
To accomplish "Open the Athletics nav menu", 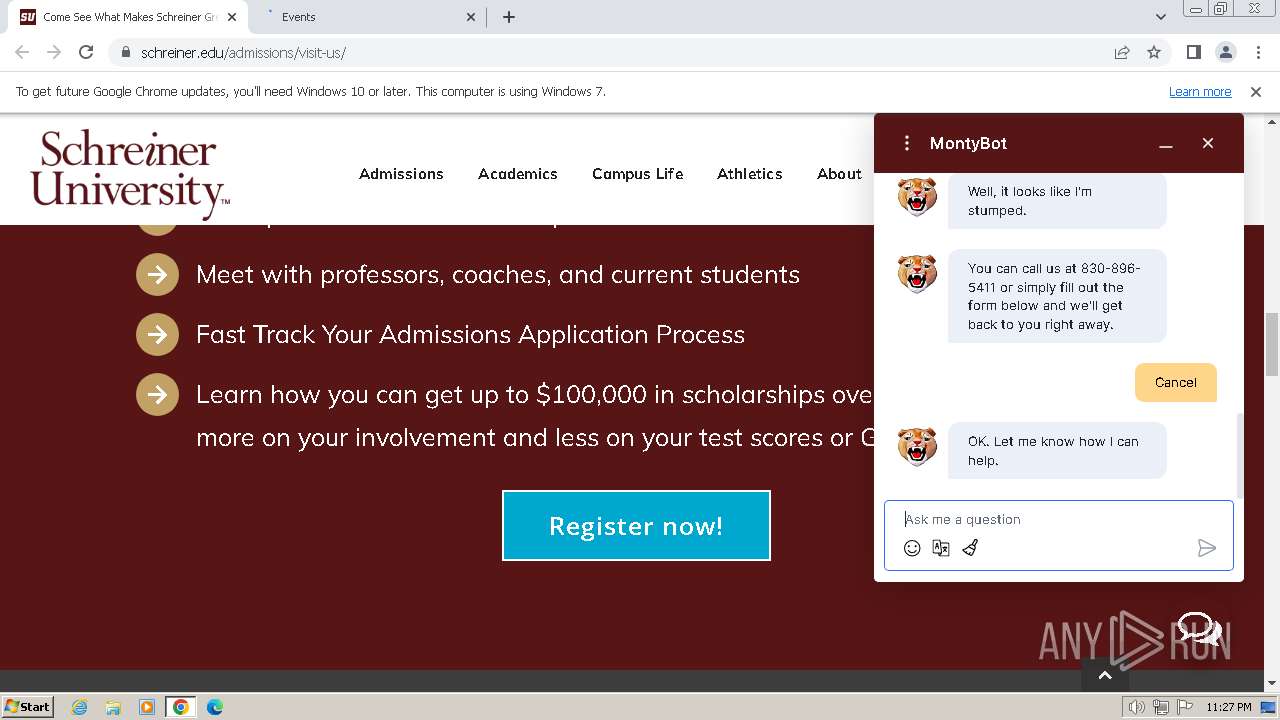I will tap(750, 174).
